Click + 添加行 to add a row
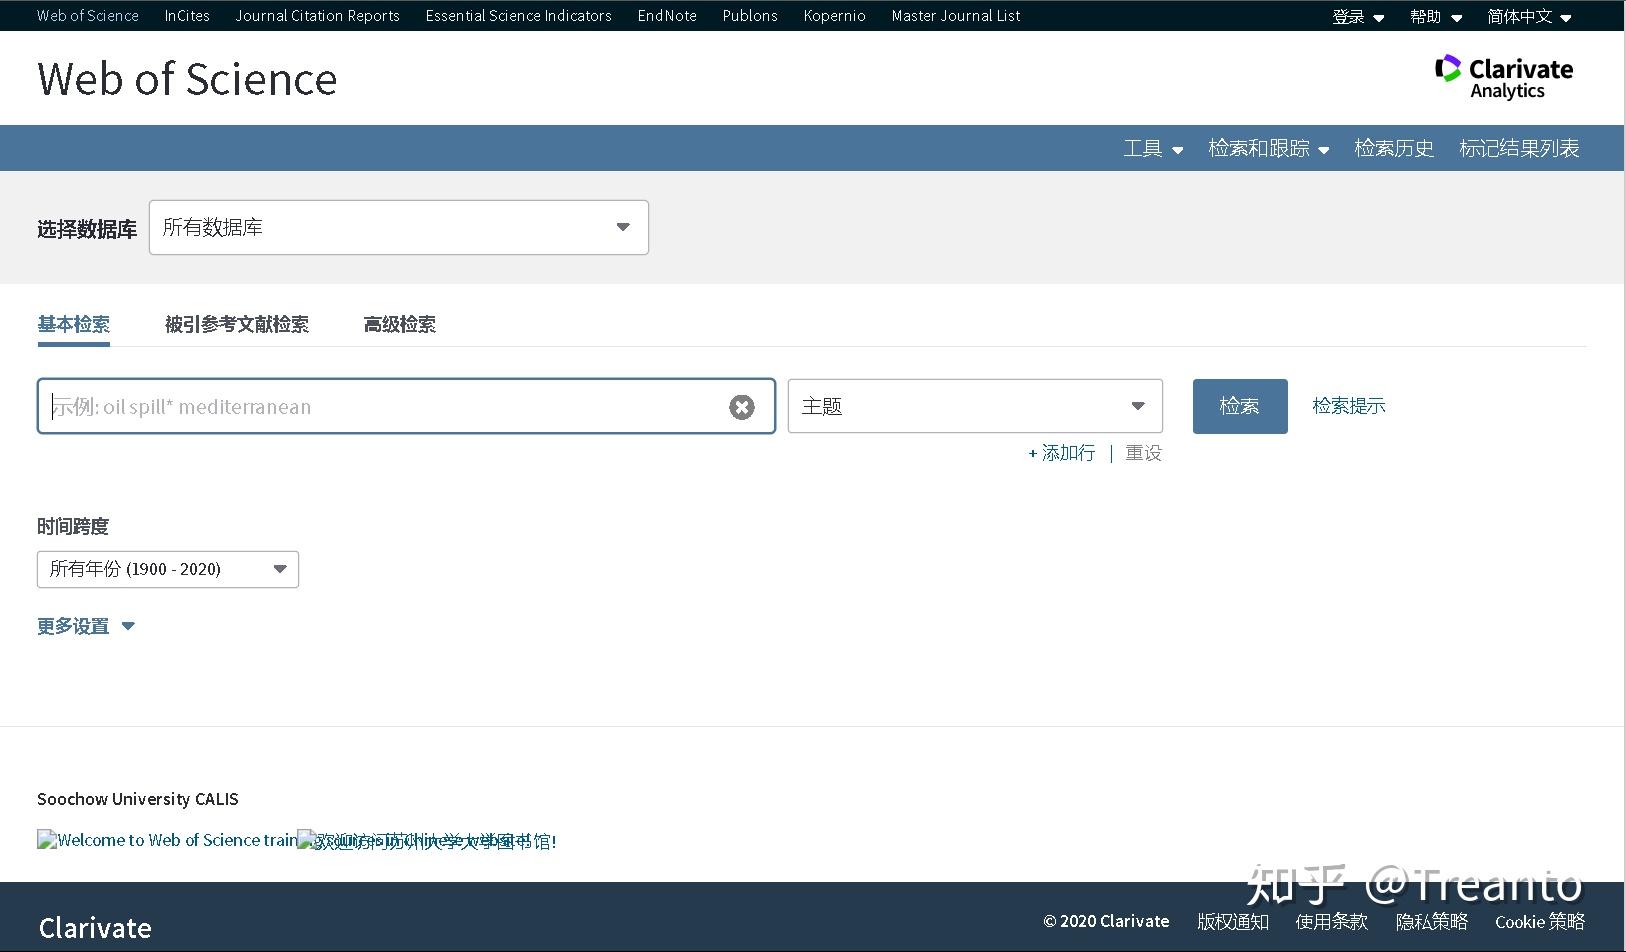The height and width of the screenshot is (952, 1626). pyautogui.click(x=1062, y=453)
